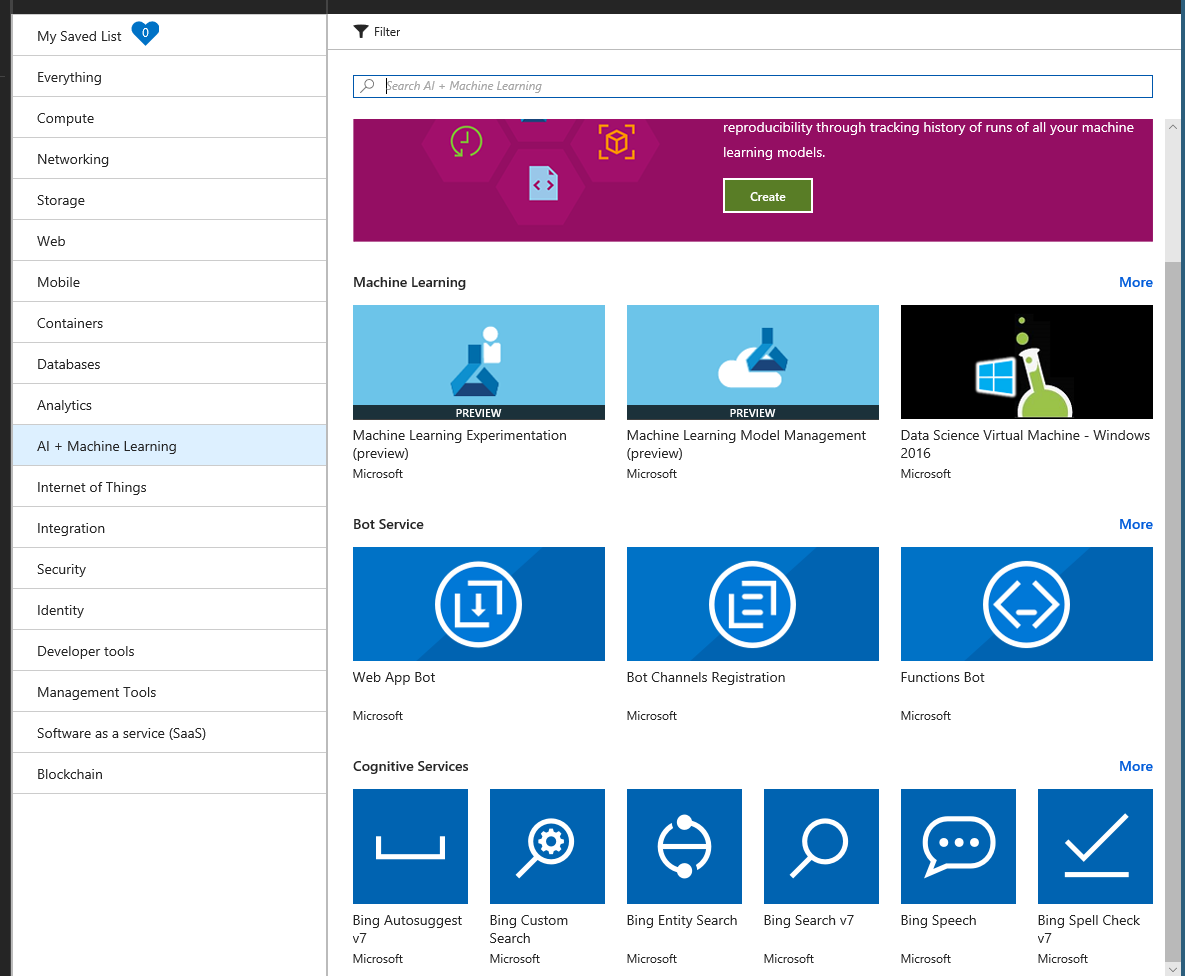The height and width of the screenshot is (976, 1185).
Task: Click More link for Machine Learning
Action: 1135,282
